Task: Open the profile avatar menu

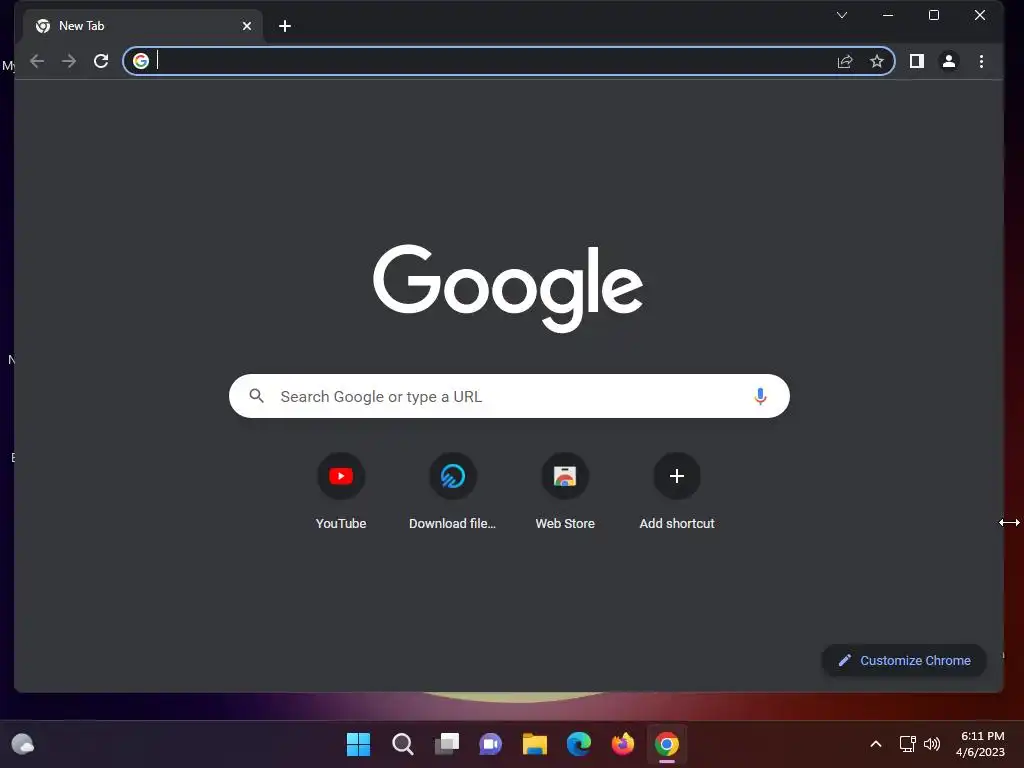Action: tap(949, 61)
